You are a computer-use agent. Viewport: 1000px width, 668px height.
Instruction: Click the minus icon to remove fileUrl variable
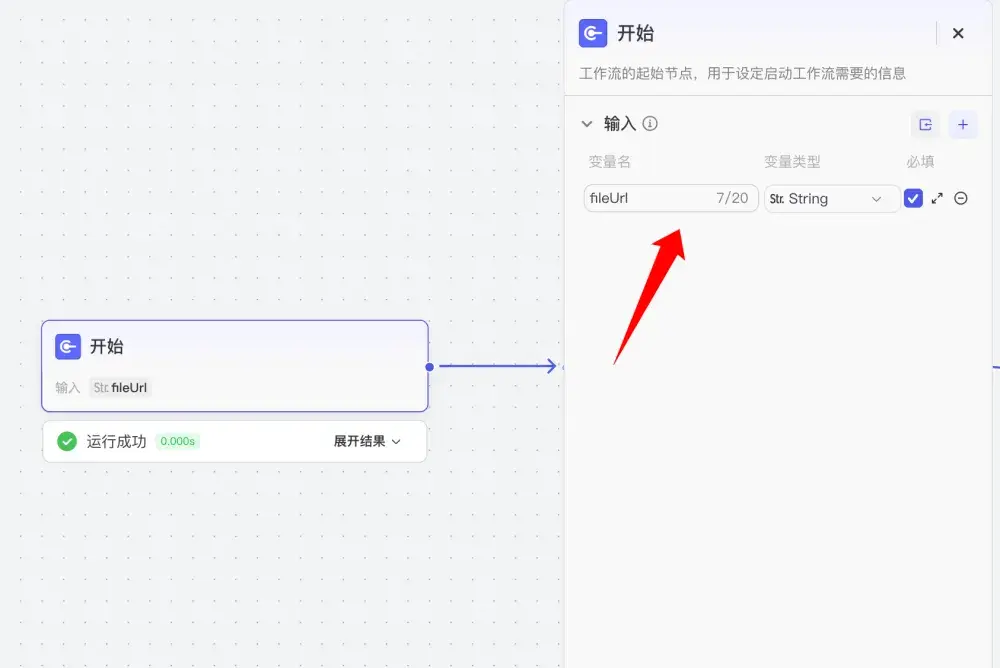coord(960,198)
